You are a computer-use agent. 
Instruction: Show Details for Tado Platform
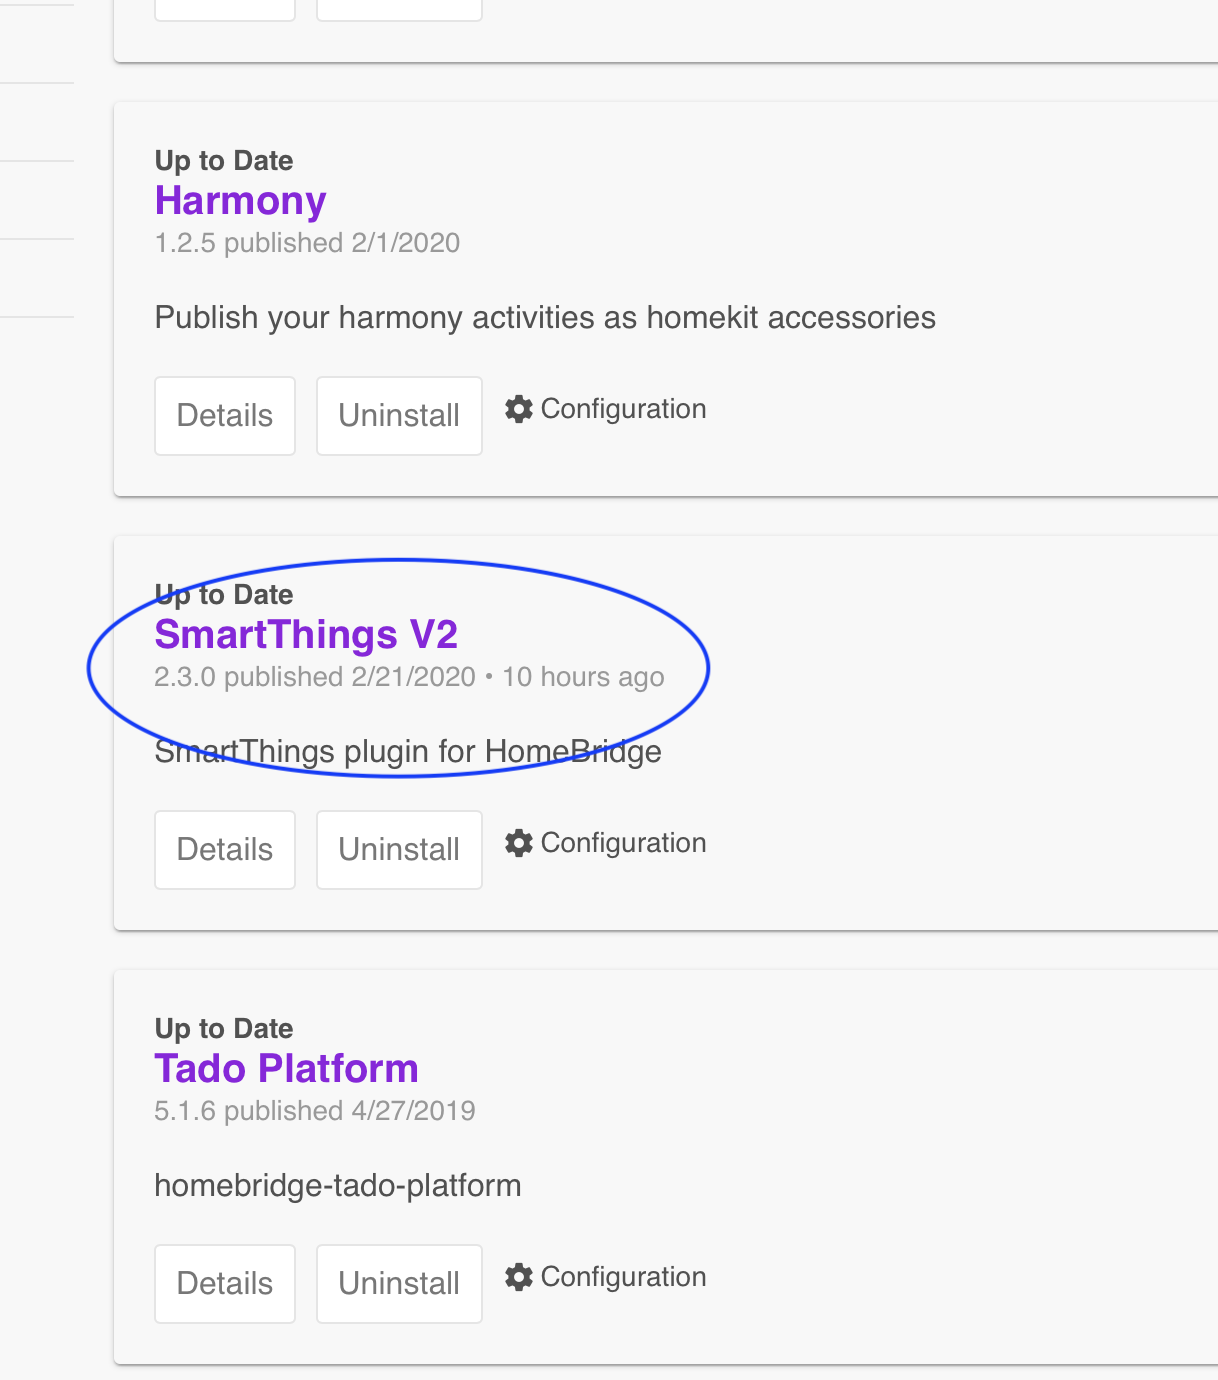coord(224,1283)
